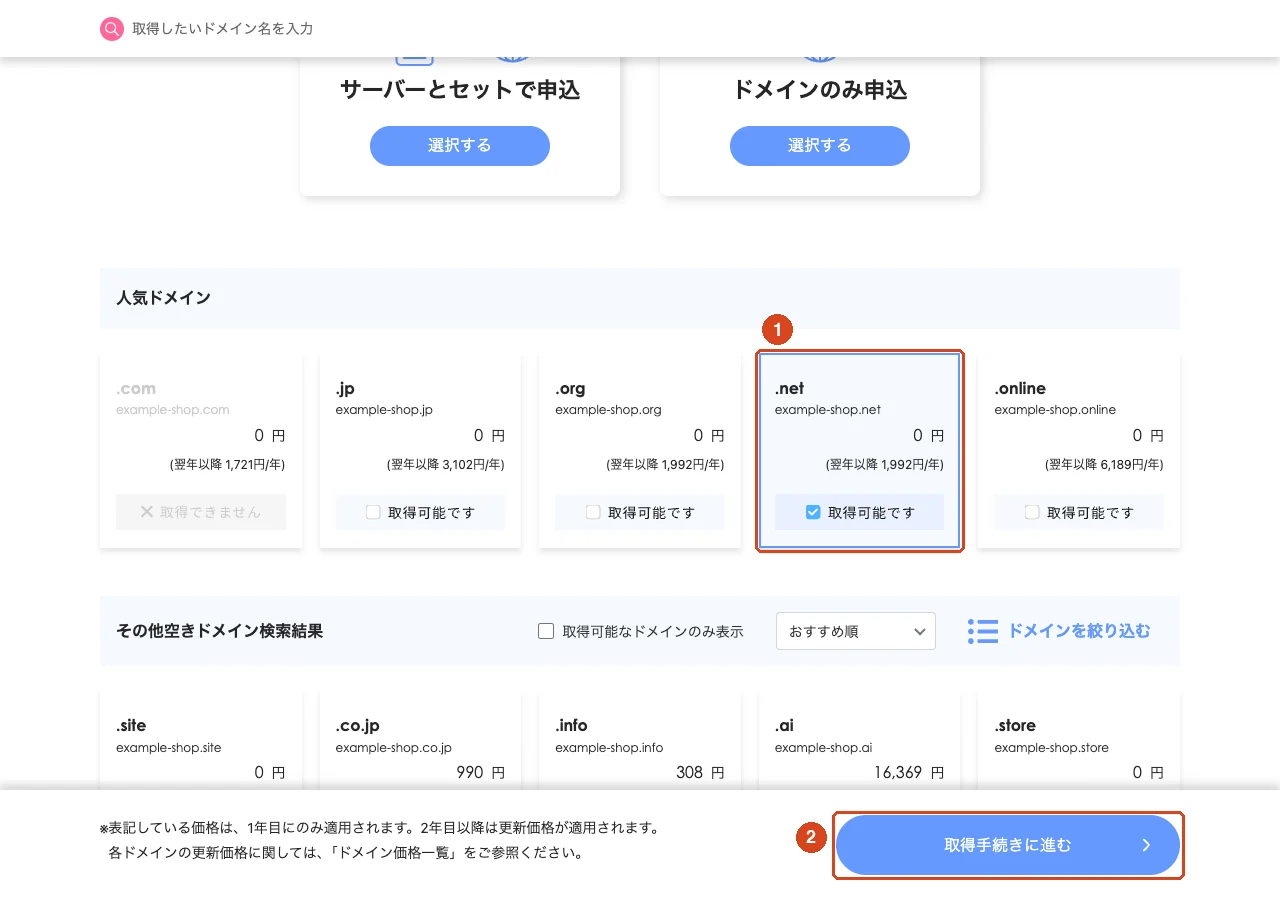Click the .co.jp domain card title
Screen dimensions: 1280x900
pos(358,725)
